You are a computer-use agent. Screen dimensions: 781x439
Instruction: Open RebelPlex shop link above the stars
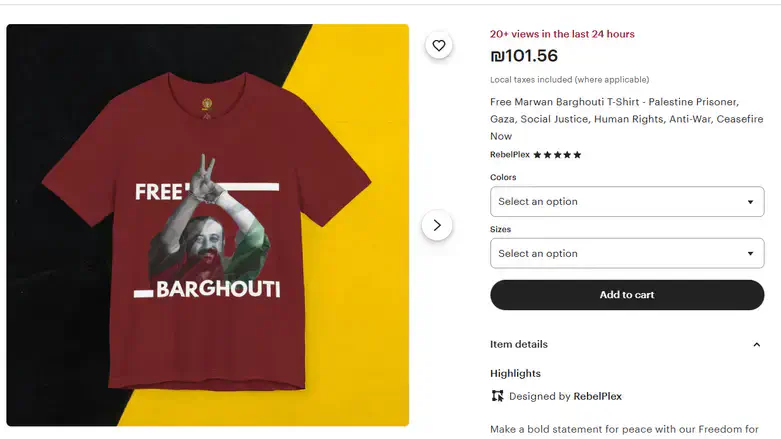tap(510, 155)
